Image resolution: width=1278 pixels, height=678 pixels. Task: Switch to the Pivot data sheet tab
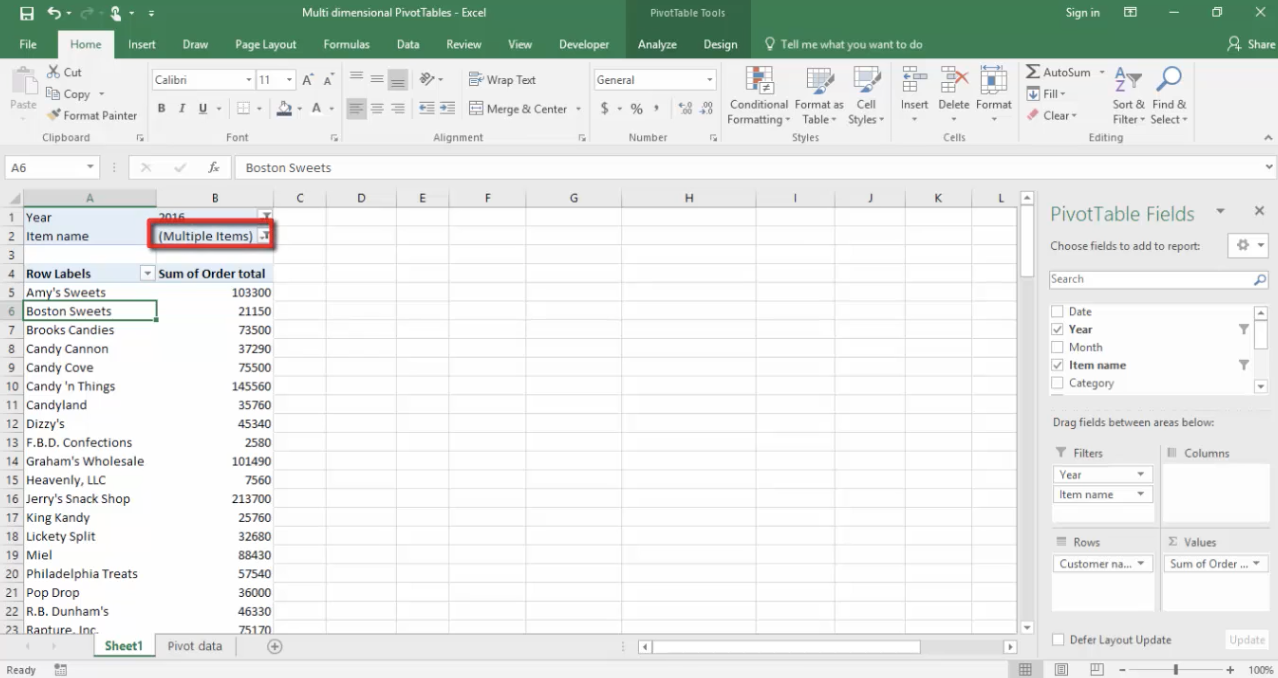coord(195,646)
